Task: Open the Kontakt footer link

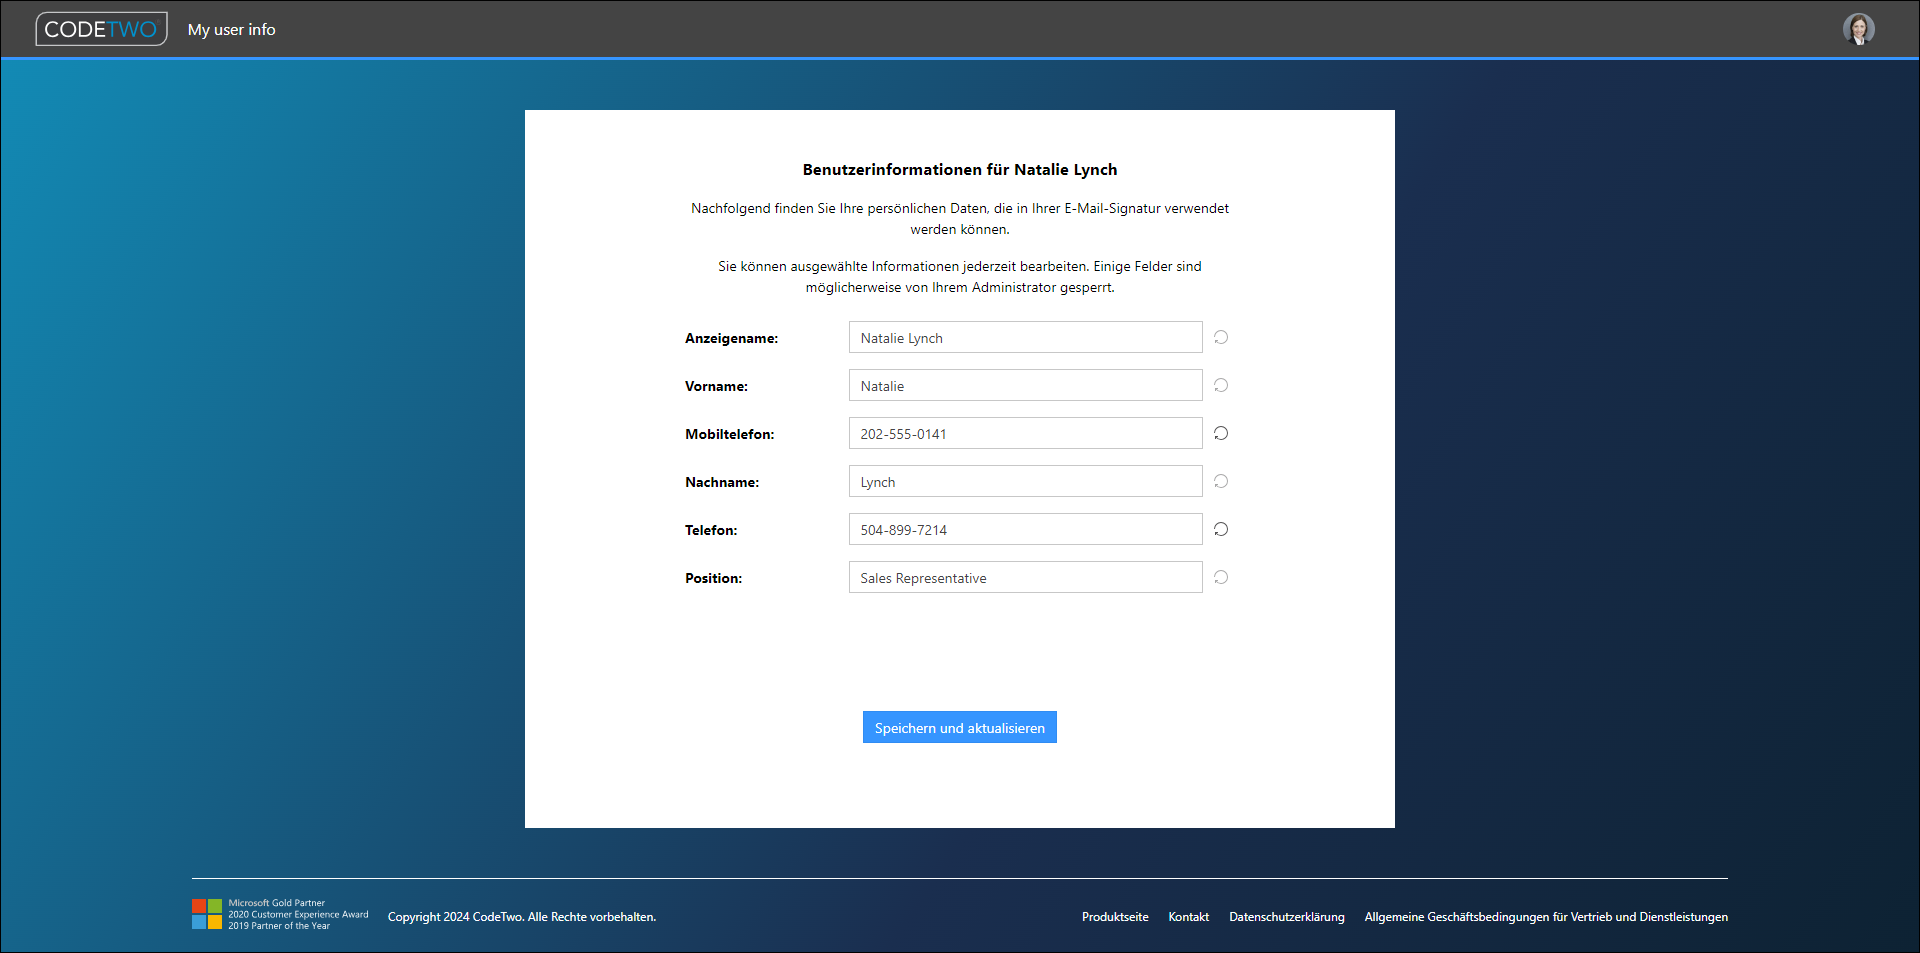Action: coord(1188,917)
